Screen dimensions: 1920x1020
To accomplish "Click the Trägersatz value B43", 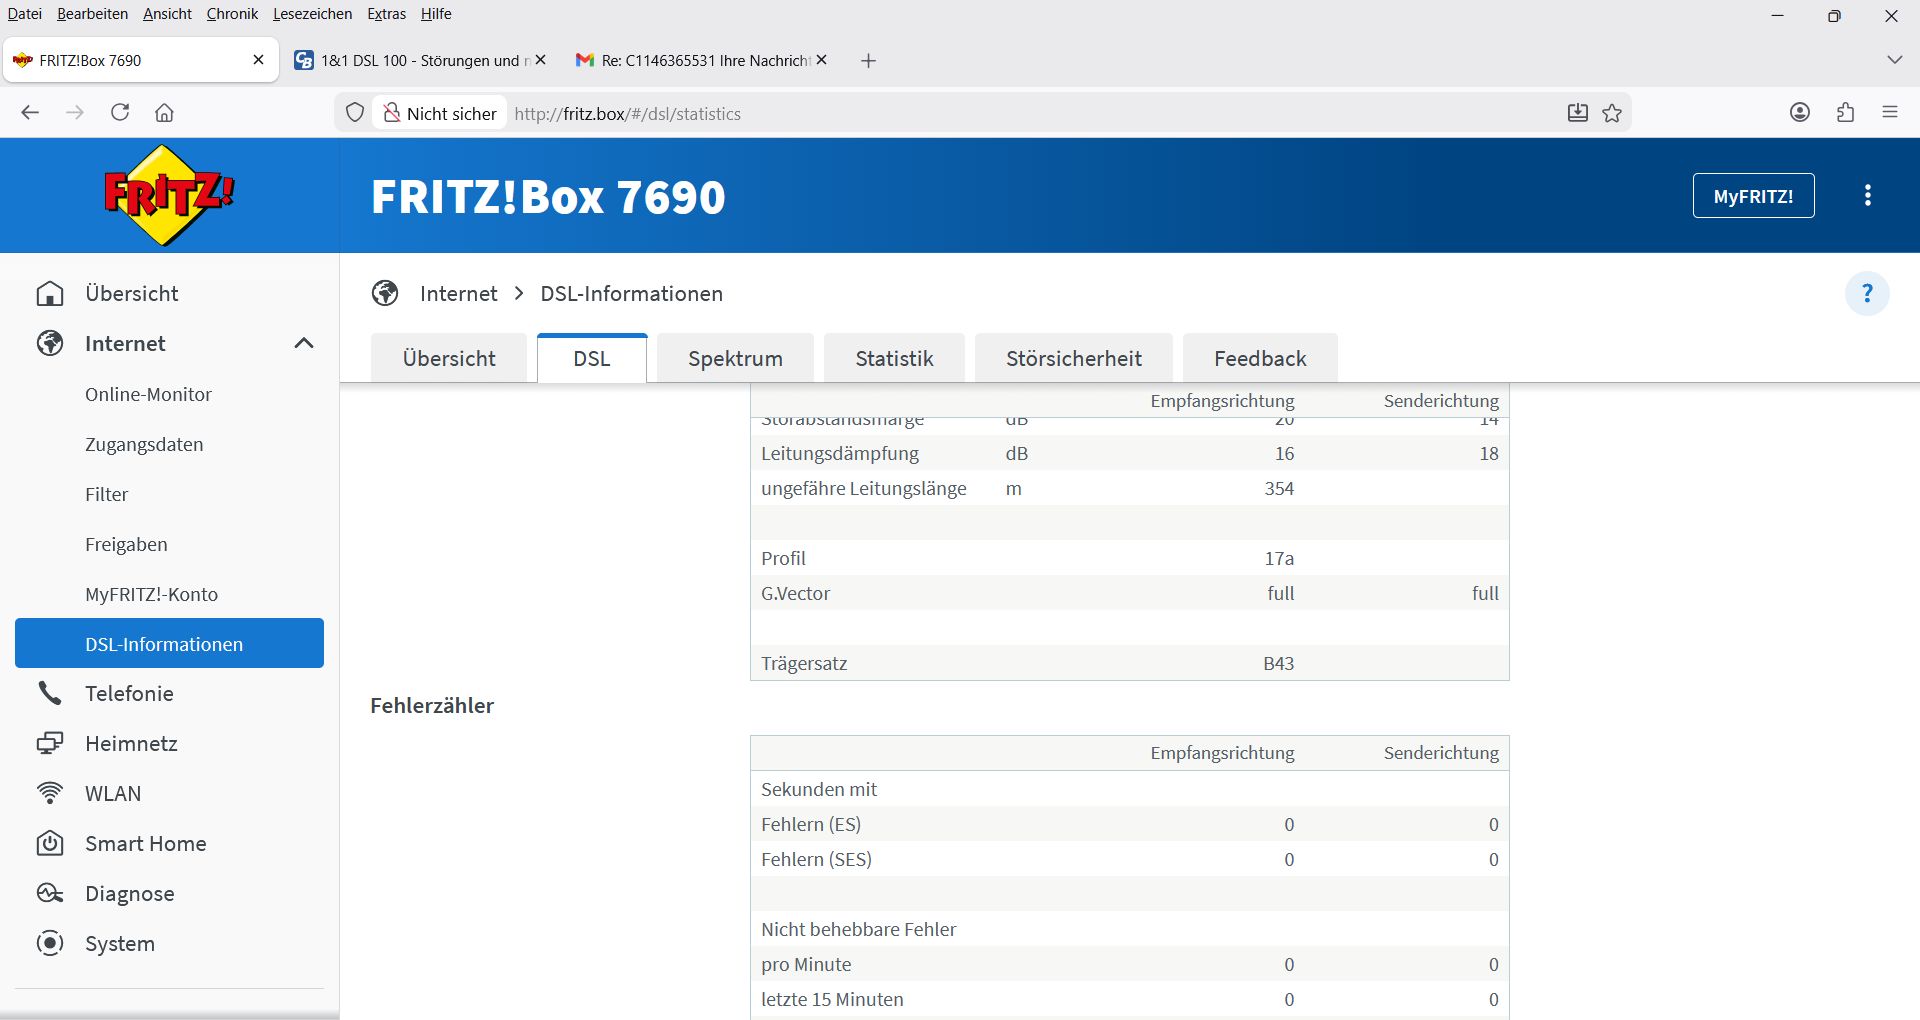I will (1279, 663).
